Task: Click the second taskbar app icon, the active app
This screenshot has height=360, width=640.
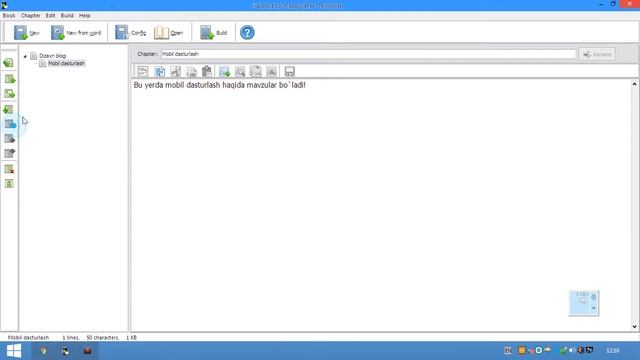Action: (x=65, y=351)
